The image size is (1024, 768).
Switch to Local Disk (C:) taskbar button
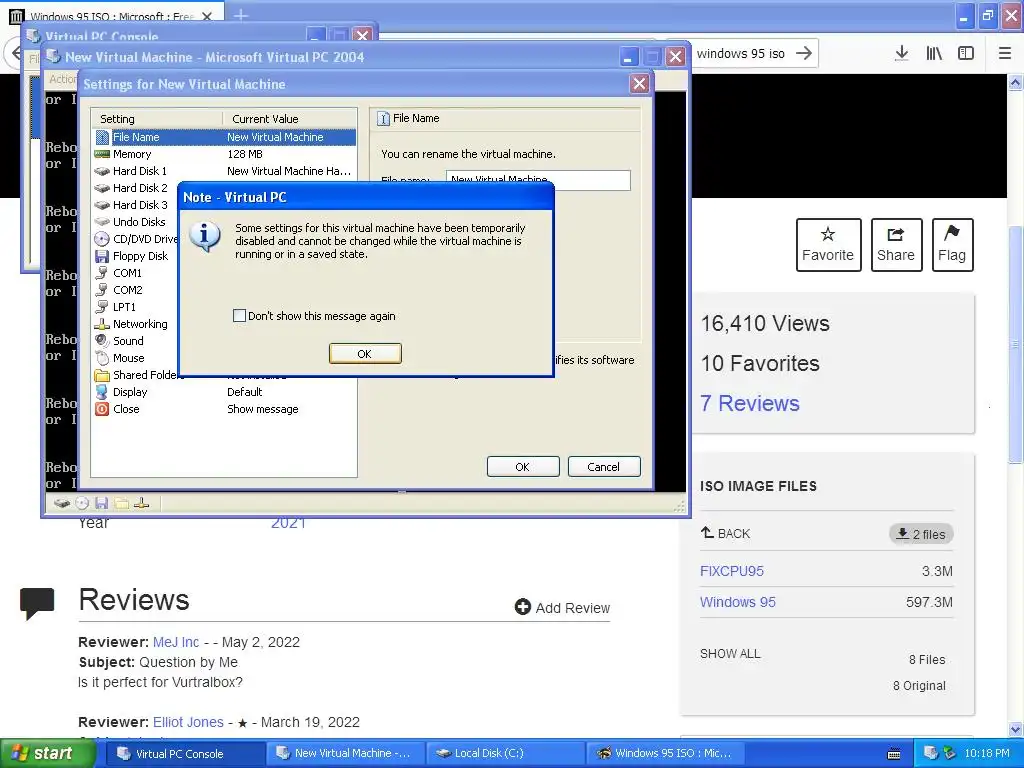[505, 754]
